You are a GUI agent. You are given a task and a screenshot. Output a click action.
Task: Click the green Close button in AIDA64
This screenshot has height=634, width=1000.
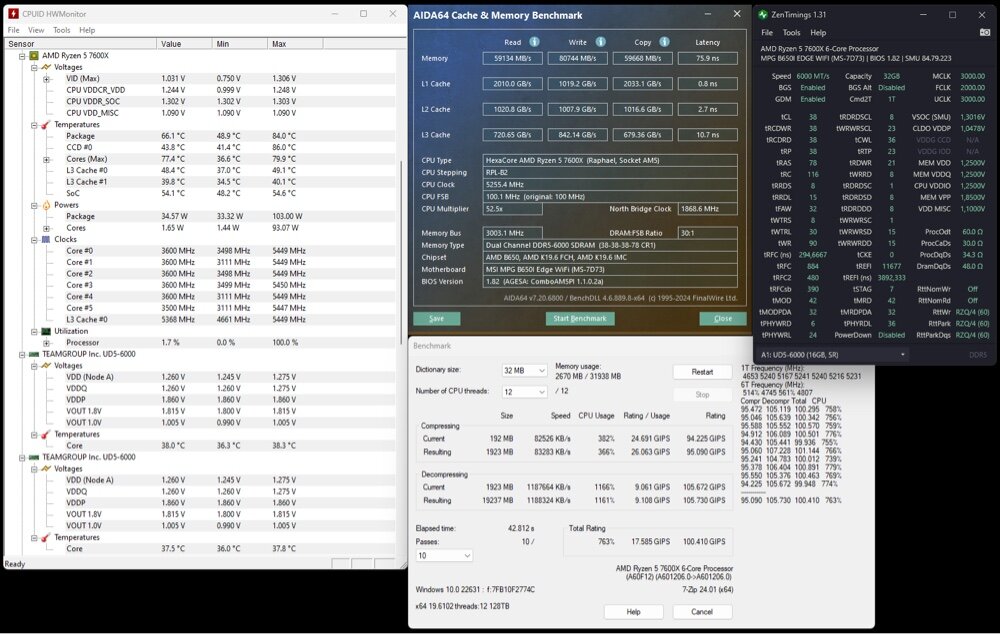[723, 318]
